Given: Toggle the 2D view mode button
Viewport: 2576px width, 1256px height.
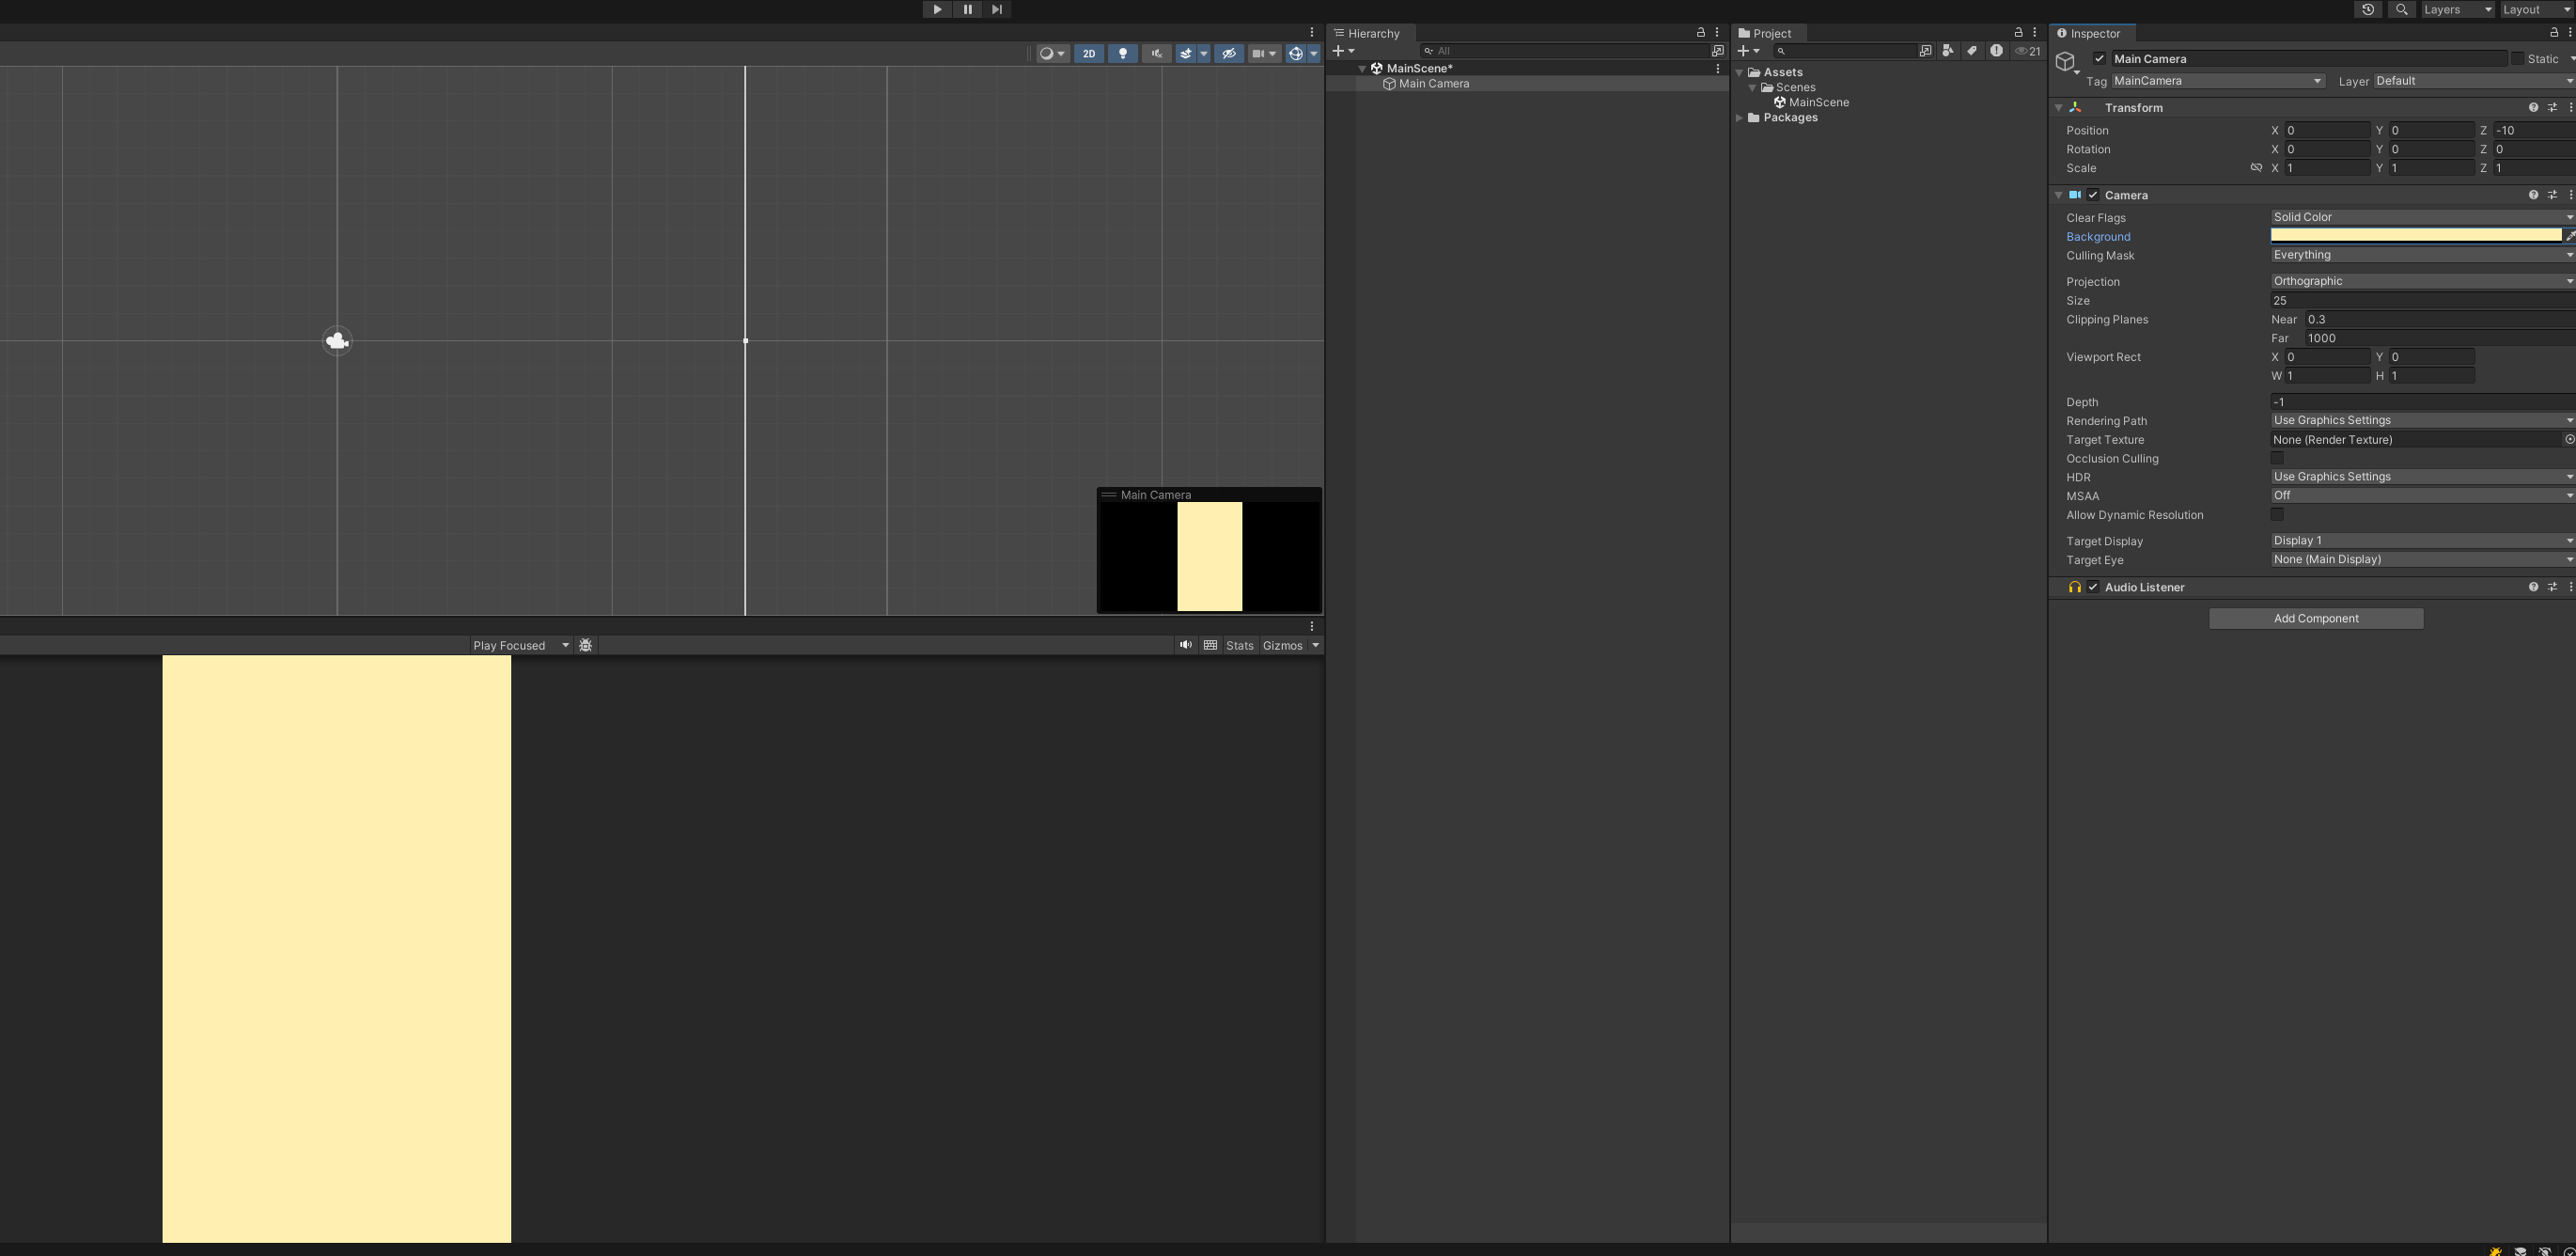Looking at the screenshot, I should click(1089, 54).
